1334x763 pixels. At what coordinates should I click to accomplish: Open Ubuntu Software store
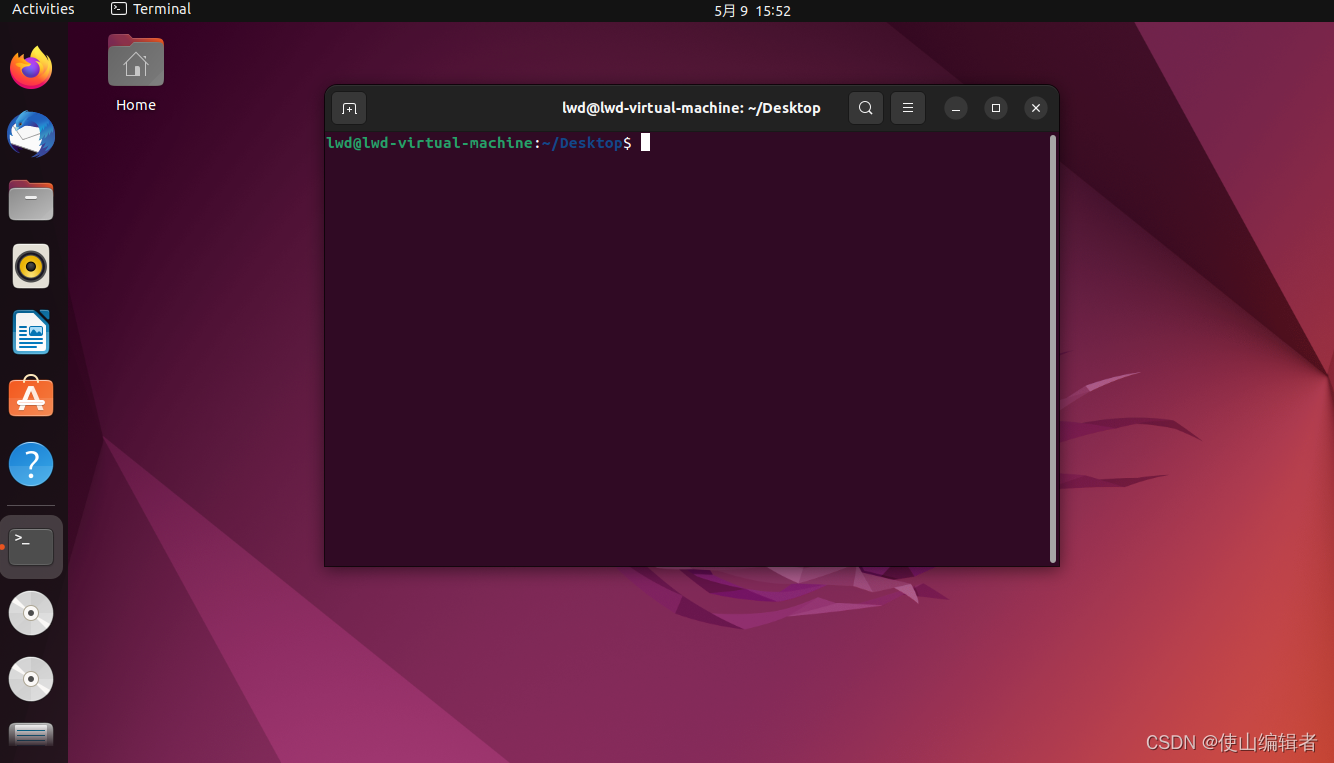coord(31,398)
